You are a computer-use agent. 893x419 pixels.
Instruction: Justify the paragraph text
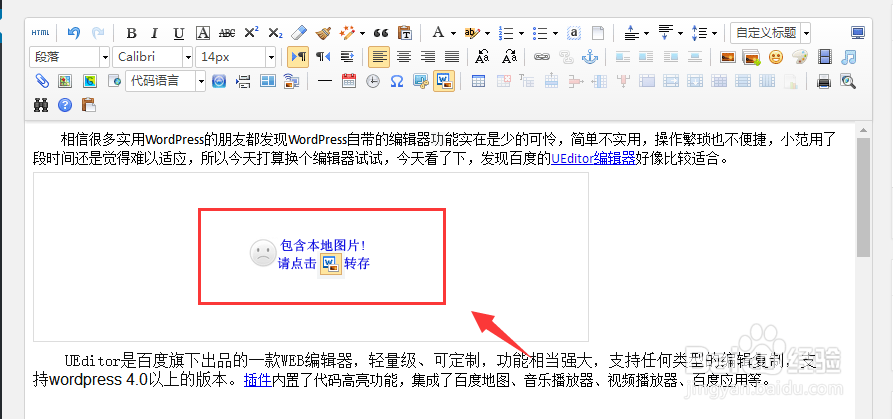(x=452, y=57)
